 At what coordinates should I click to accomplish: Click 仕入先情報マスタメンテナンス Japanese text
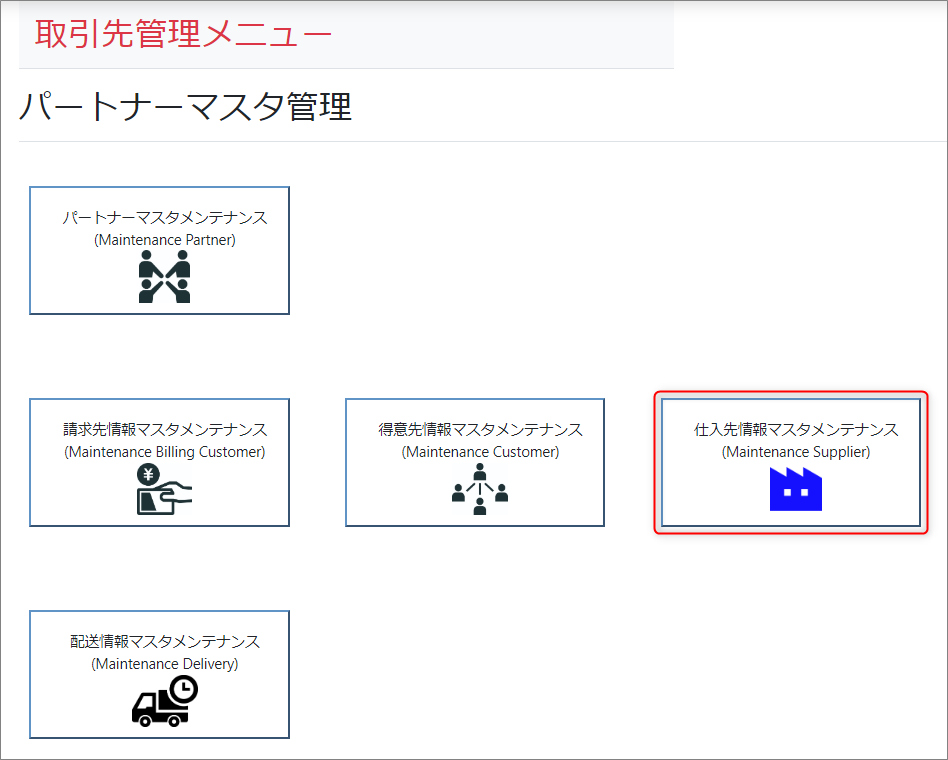[796, 430]
